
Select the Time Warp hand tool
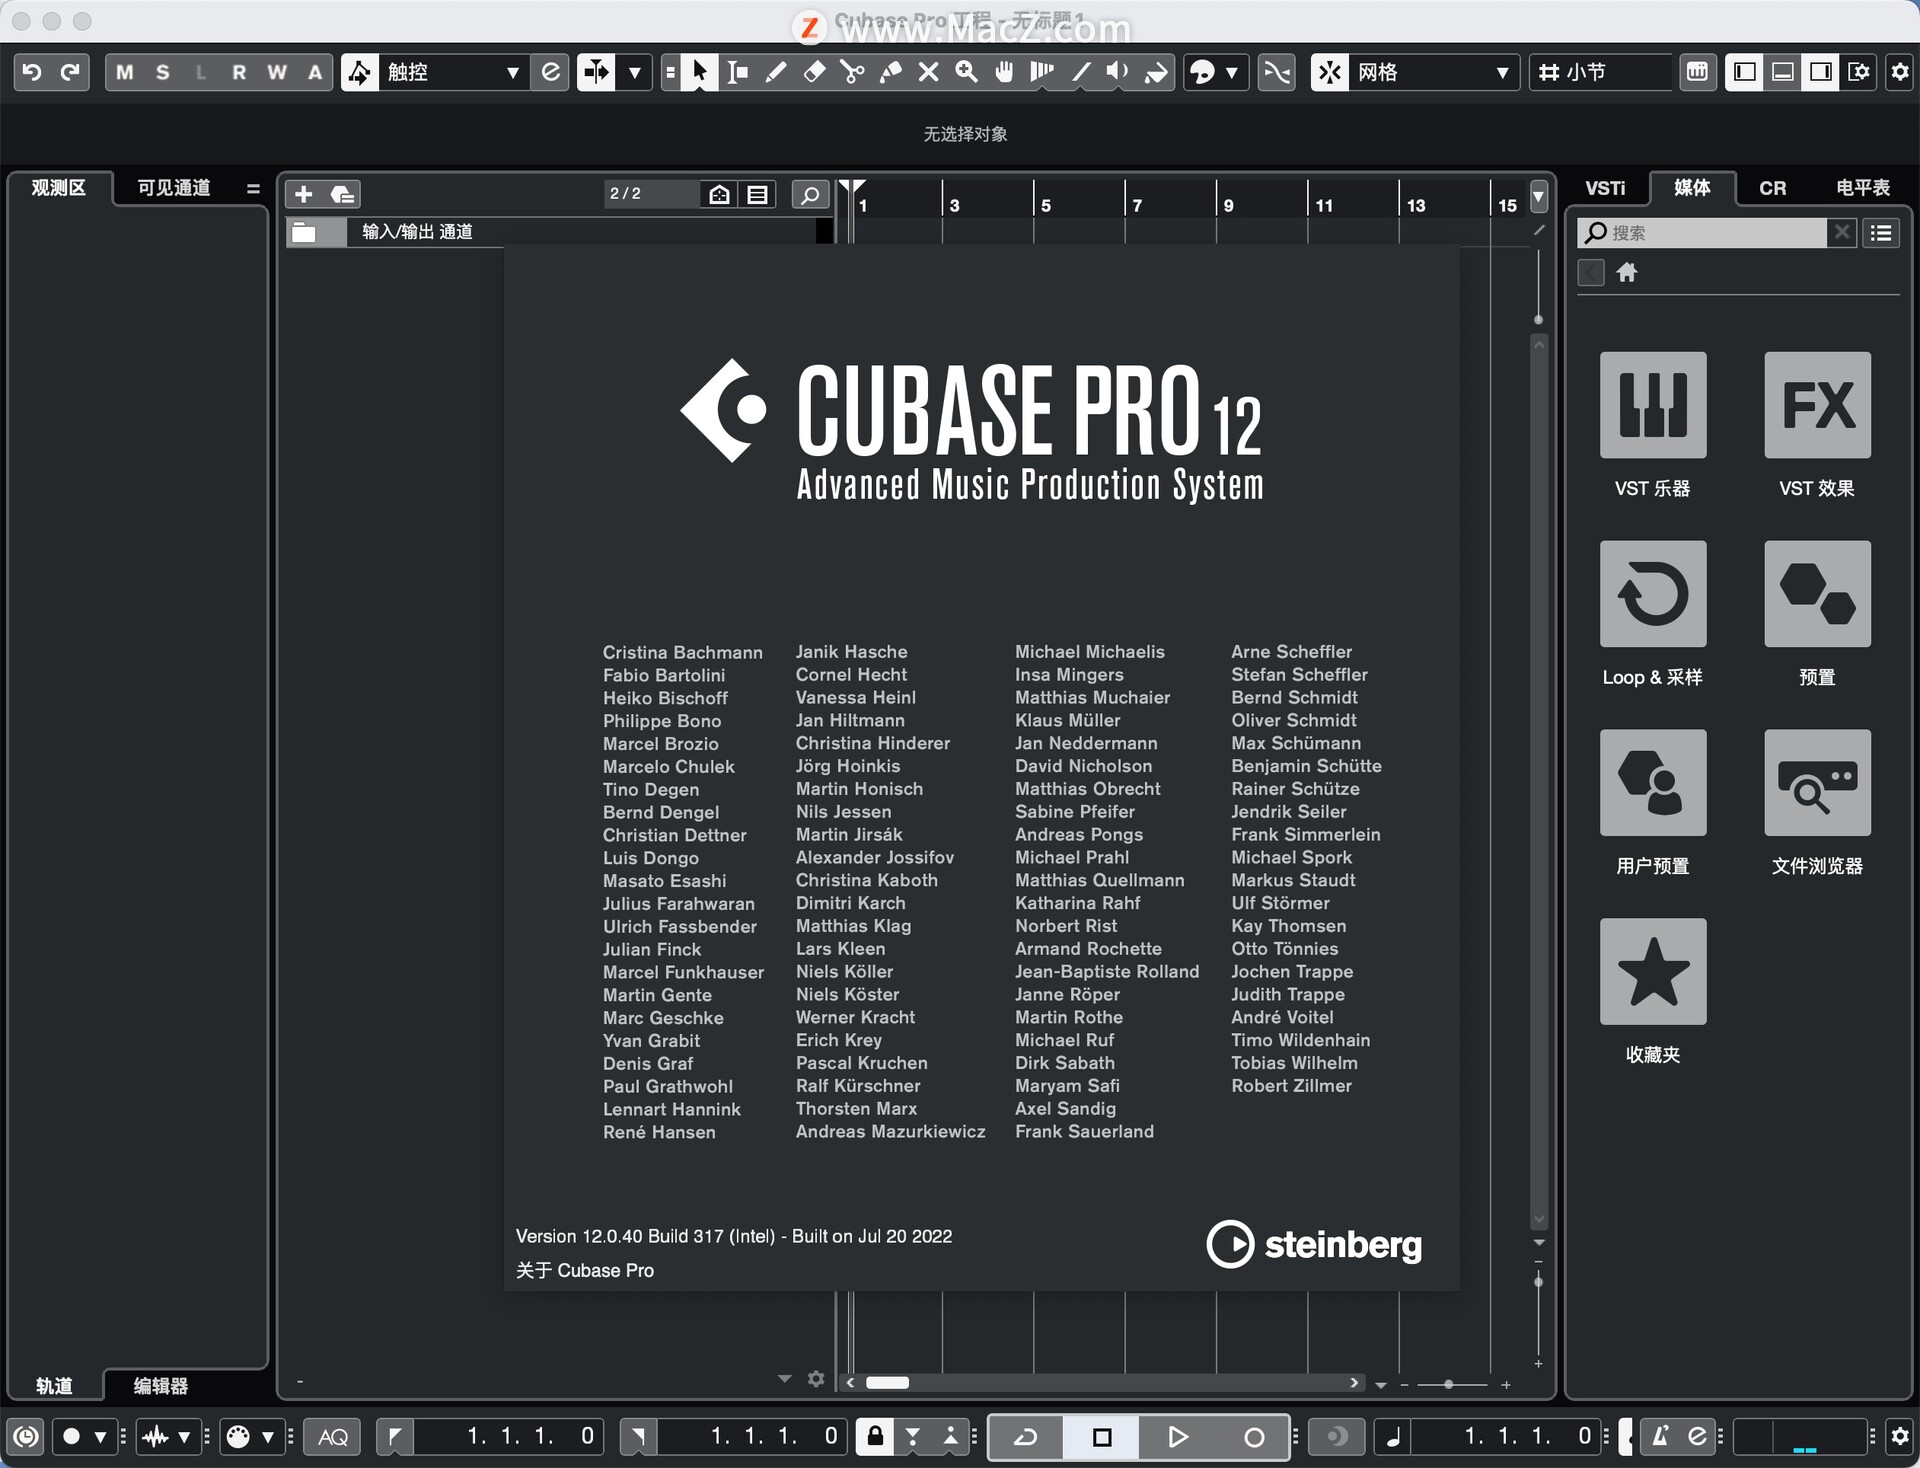click(x=1004, y=72)
